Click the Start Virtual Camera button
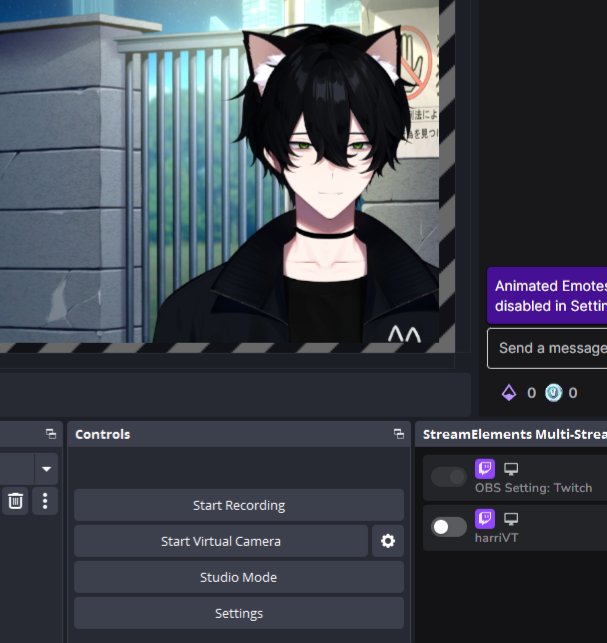This screenshot has width=607, height=643. (x=221, y=541)
